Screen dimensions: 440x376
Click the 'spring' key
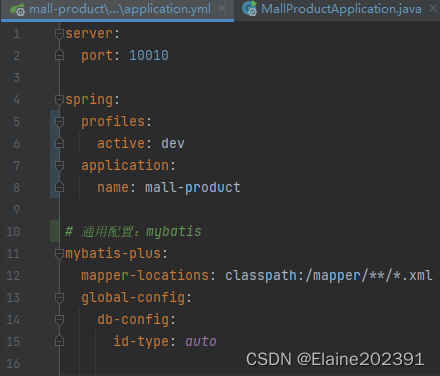[x=89, y=100]
